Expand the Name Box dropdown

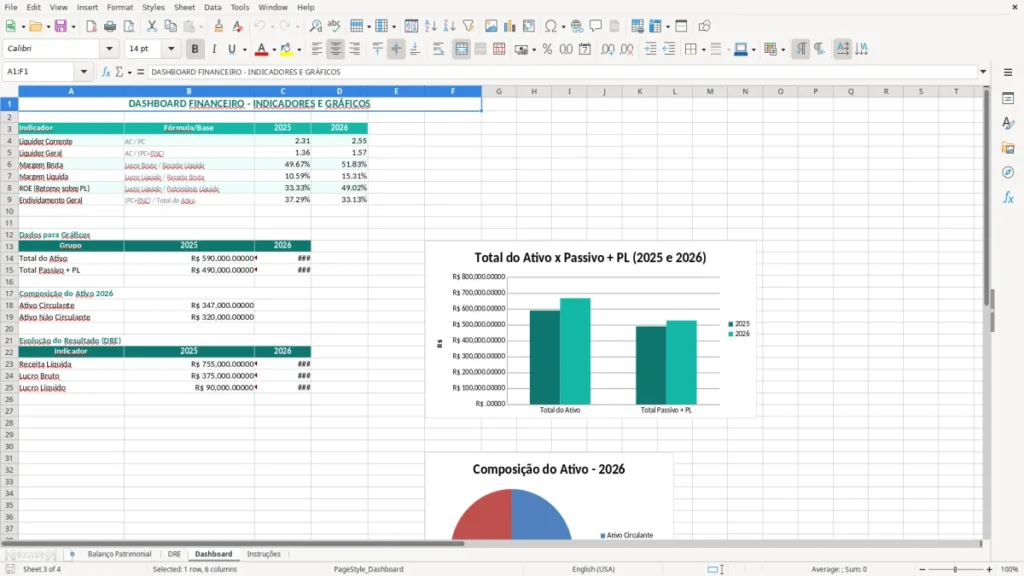(x=84, y=72)
